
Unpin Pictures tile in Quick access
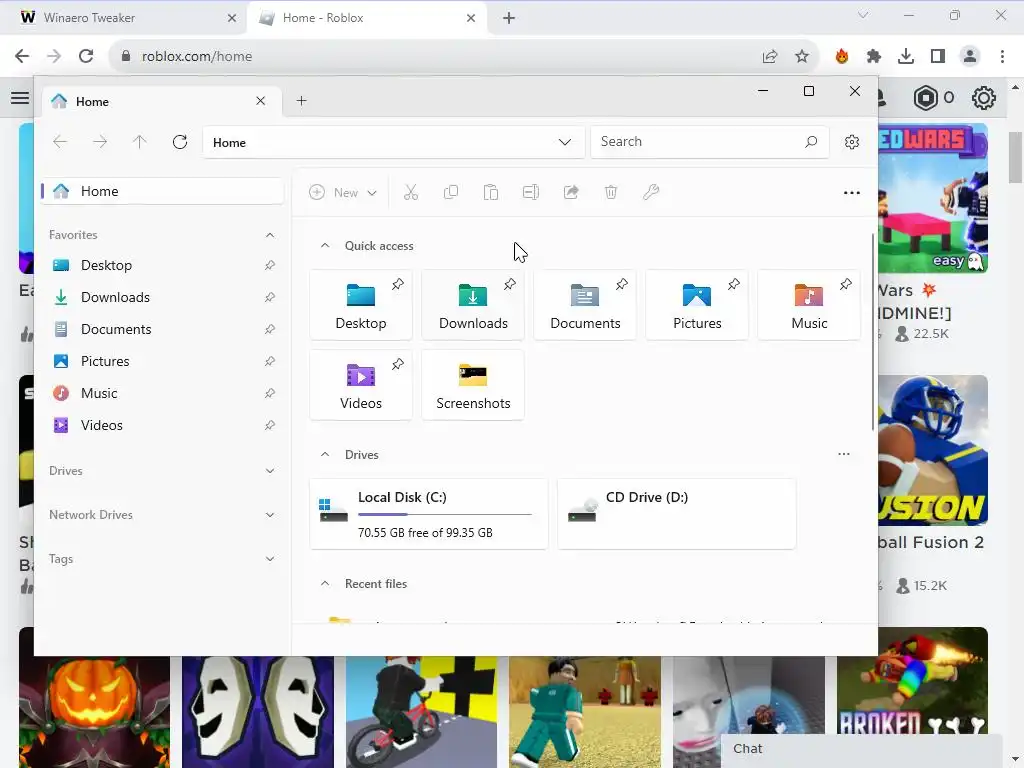point(734,284)
